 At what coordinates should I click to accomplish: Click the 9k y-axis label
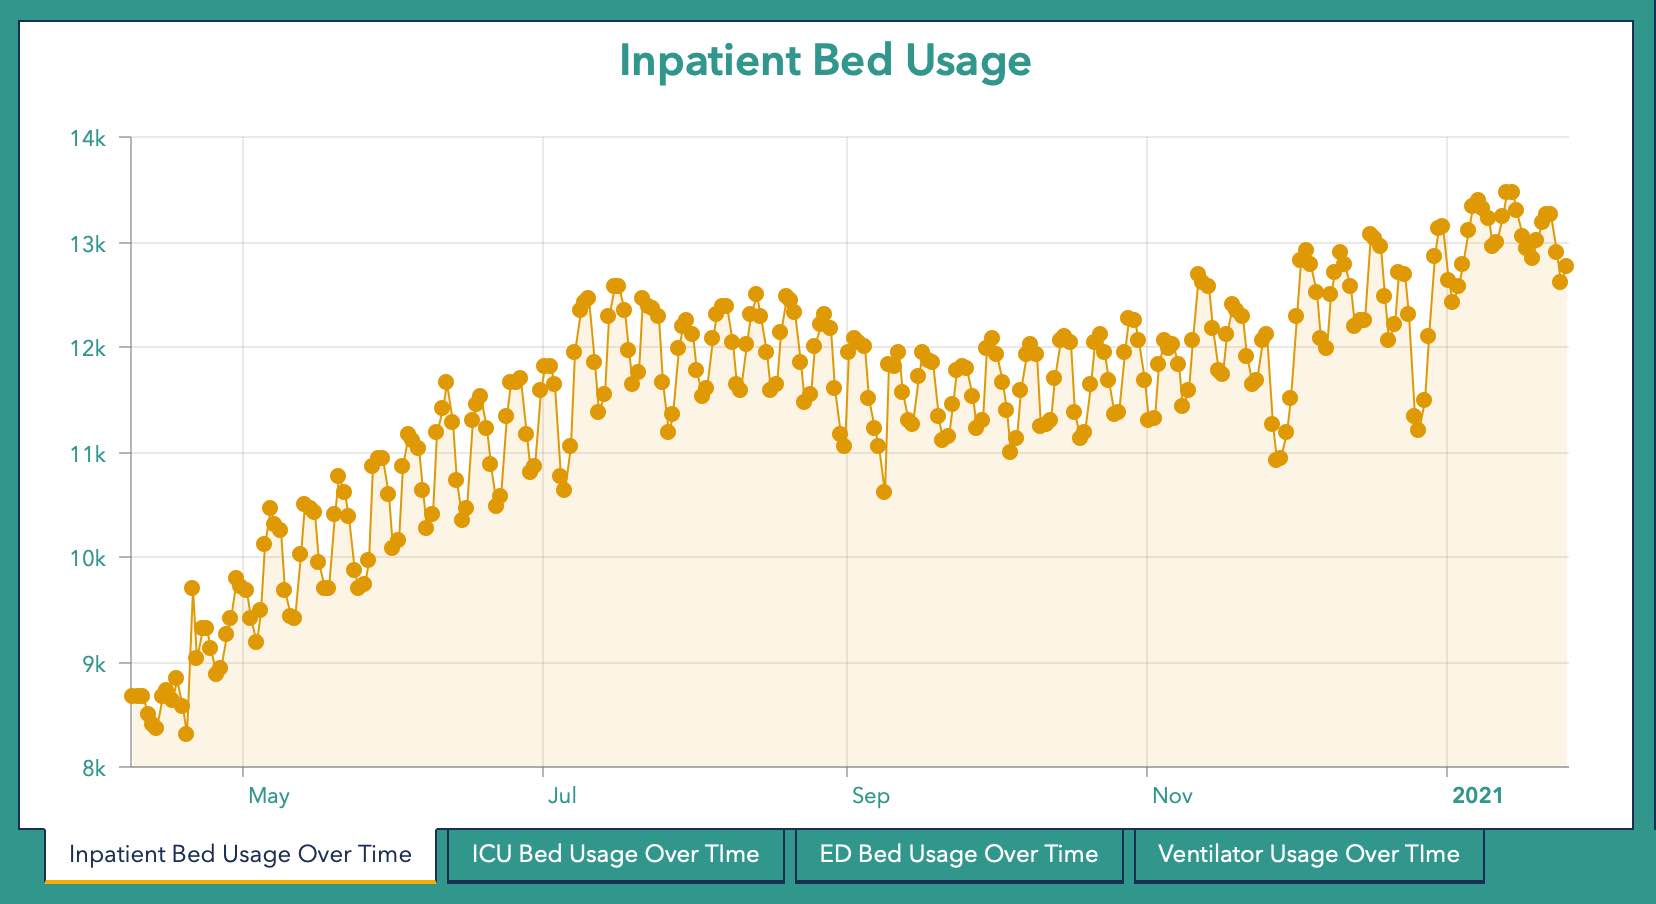coord(92,664)
